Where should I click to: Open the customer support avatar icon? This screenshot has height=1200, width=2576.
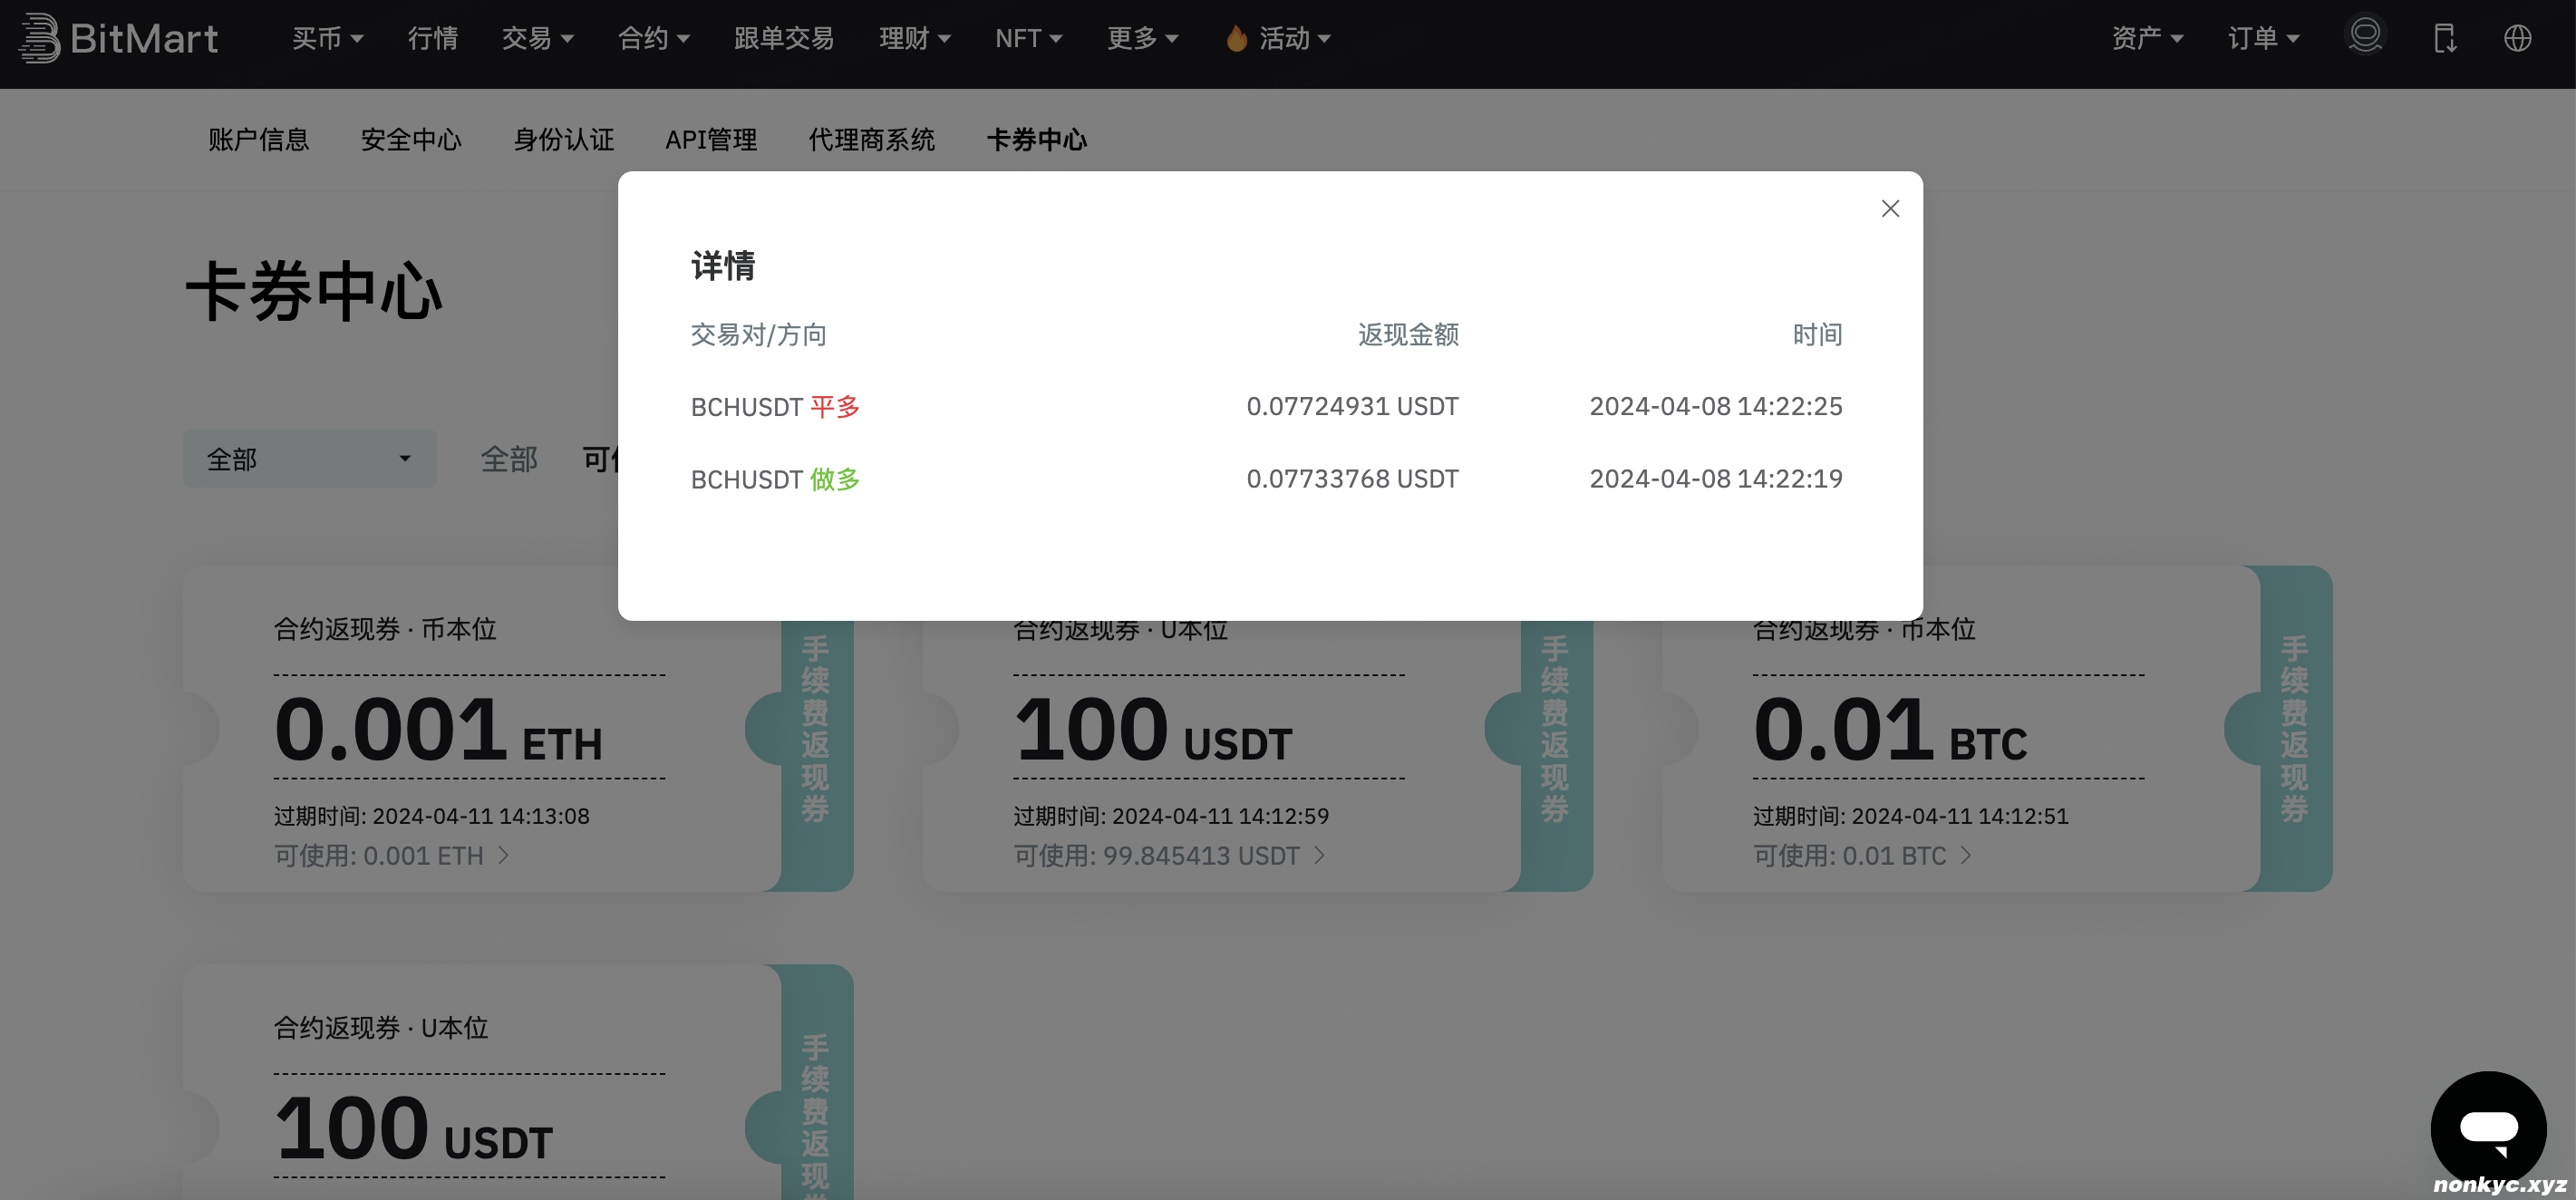click(2364, 35)
